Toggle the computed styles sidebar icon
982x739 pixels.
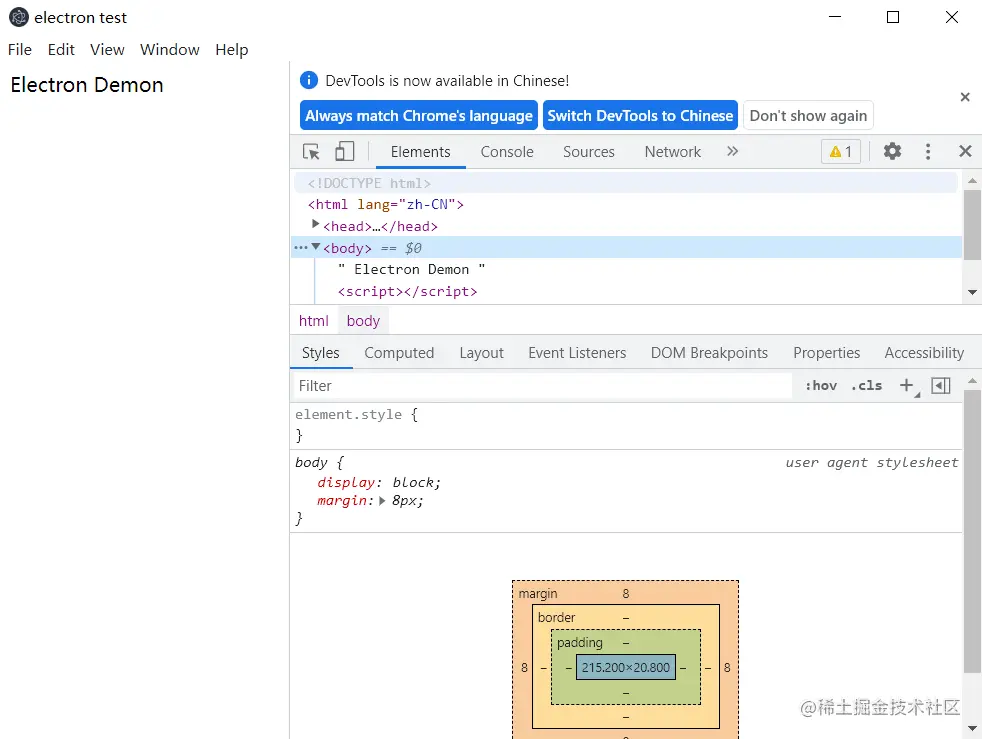(x=941, y=385)
